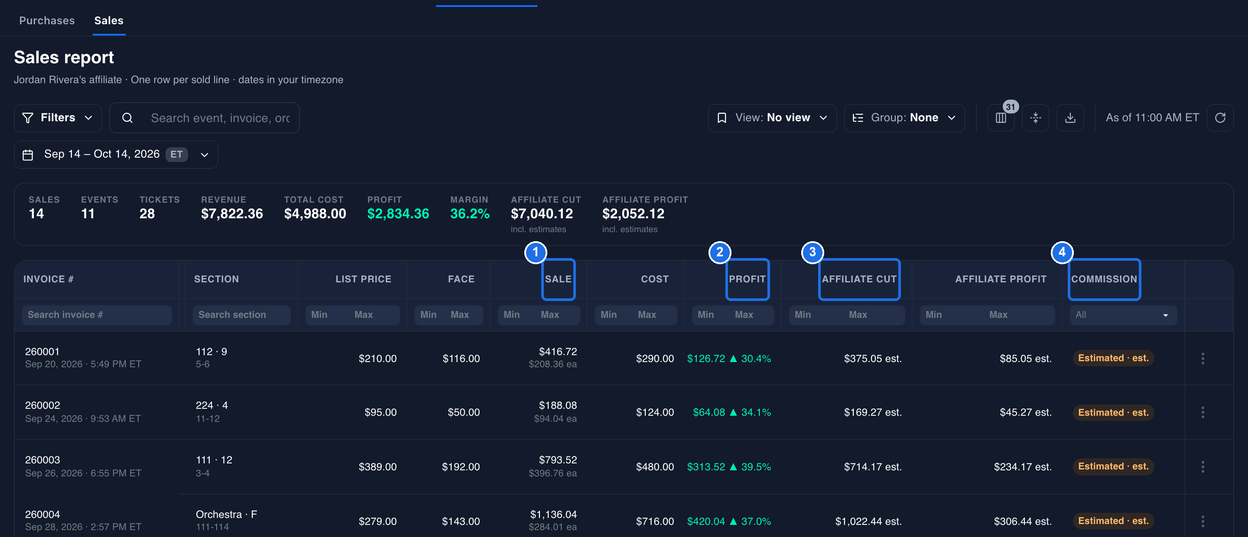Sort by the Face column header
1248x537 pixels.
pyautogui.click(x=461, y=279)
